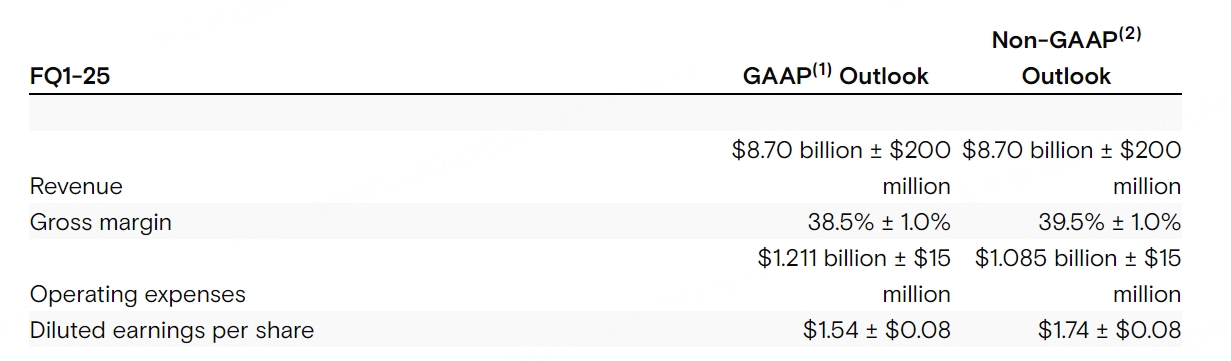Click the Operating expenses row label
This screenshot has height=361, width=1231.
138,294
